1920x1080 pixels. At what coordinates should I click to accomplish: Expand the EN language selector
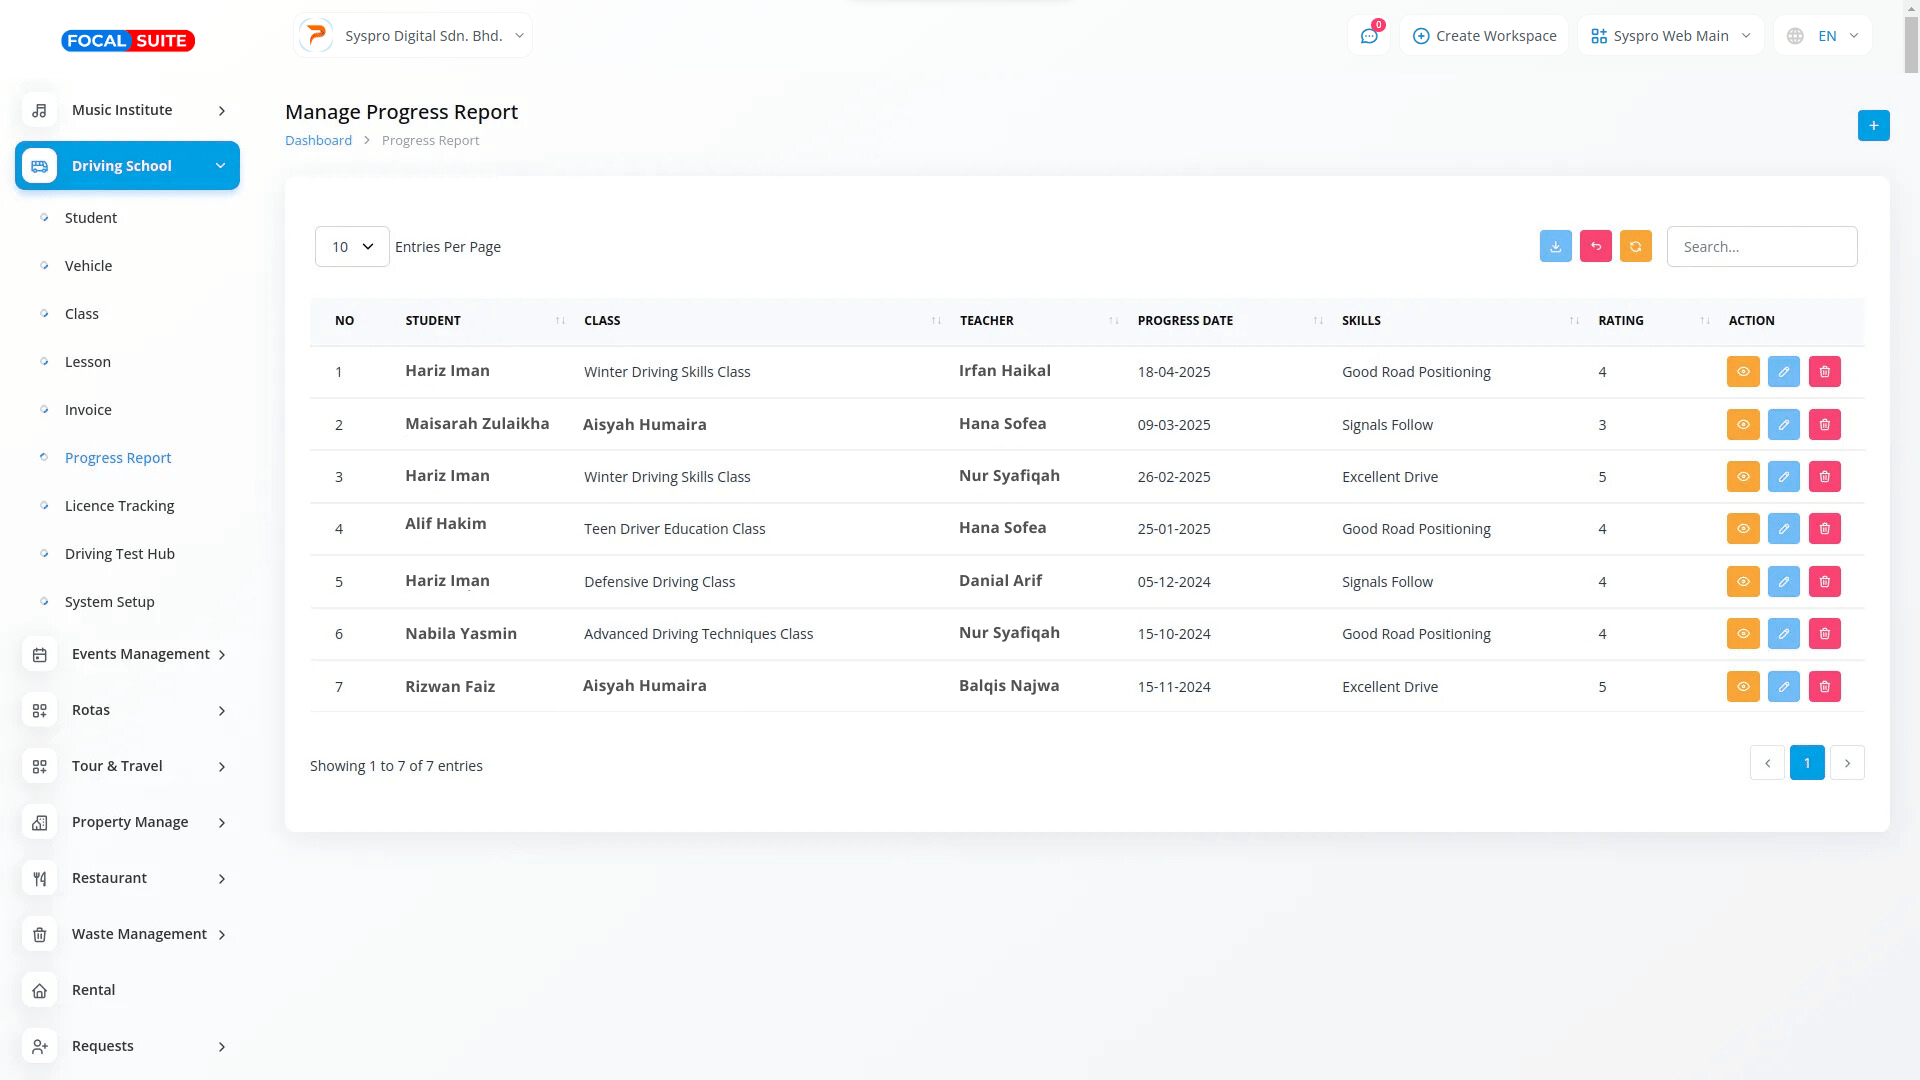click(1823, 36)
